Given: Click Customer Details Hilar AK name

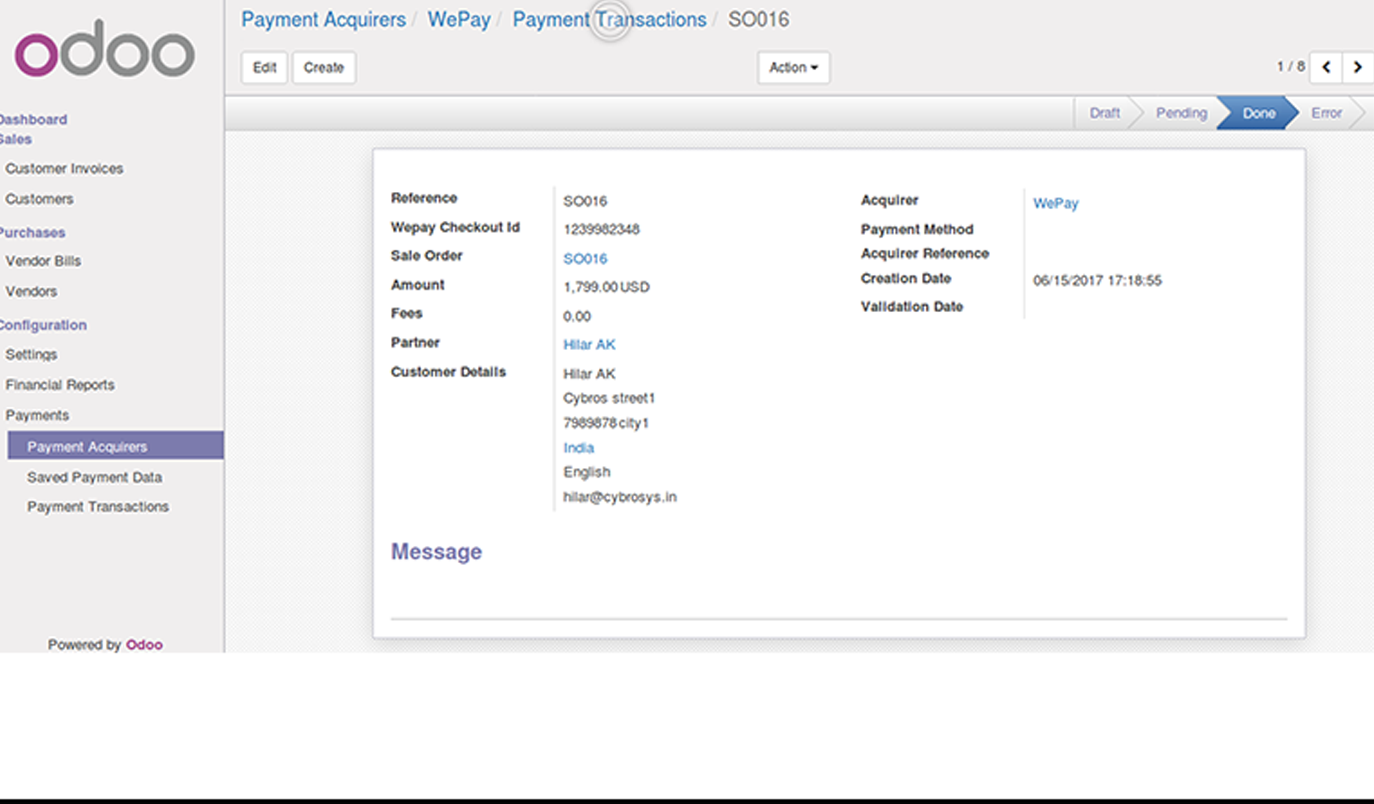Looking at the screenshot, I should (589, 373).
